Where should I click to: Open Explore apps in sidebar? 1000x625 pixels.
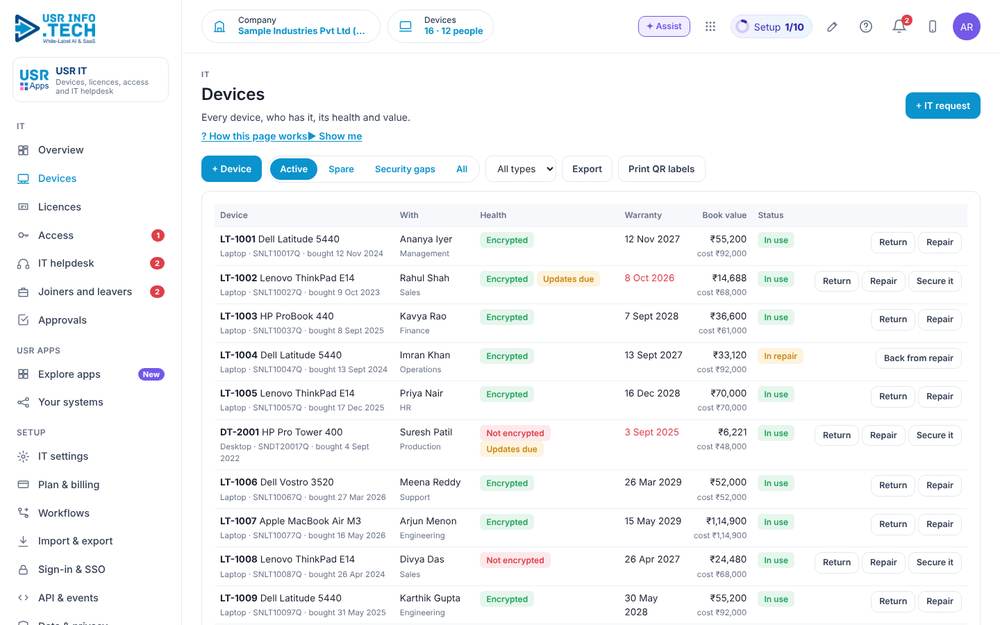pyautogui.click(x=91, y=374)
